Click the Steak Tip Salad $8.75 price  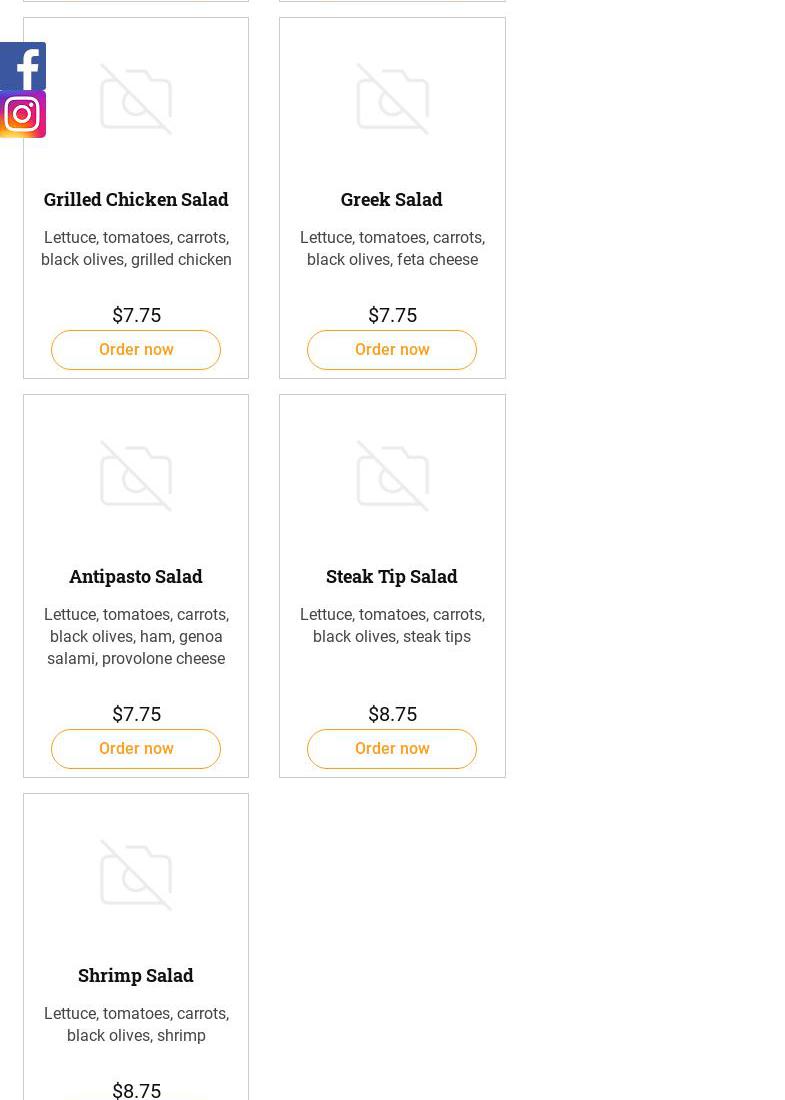click(392, 714)
